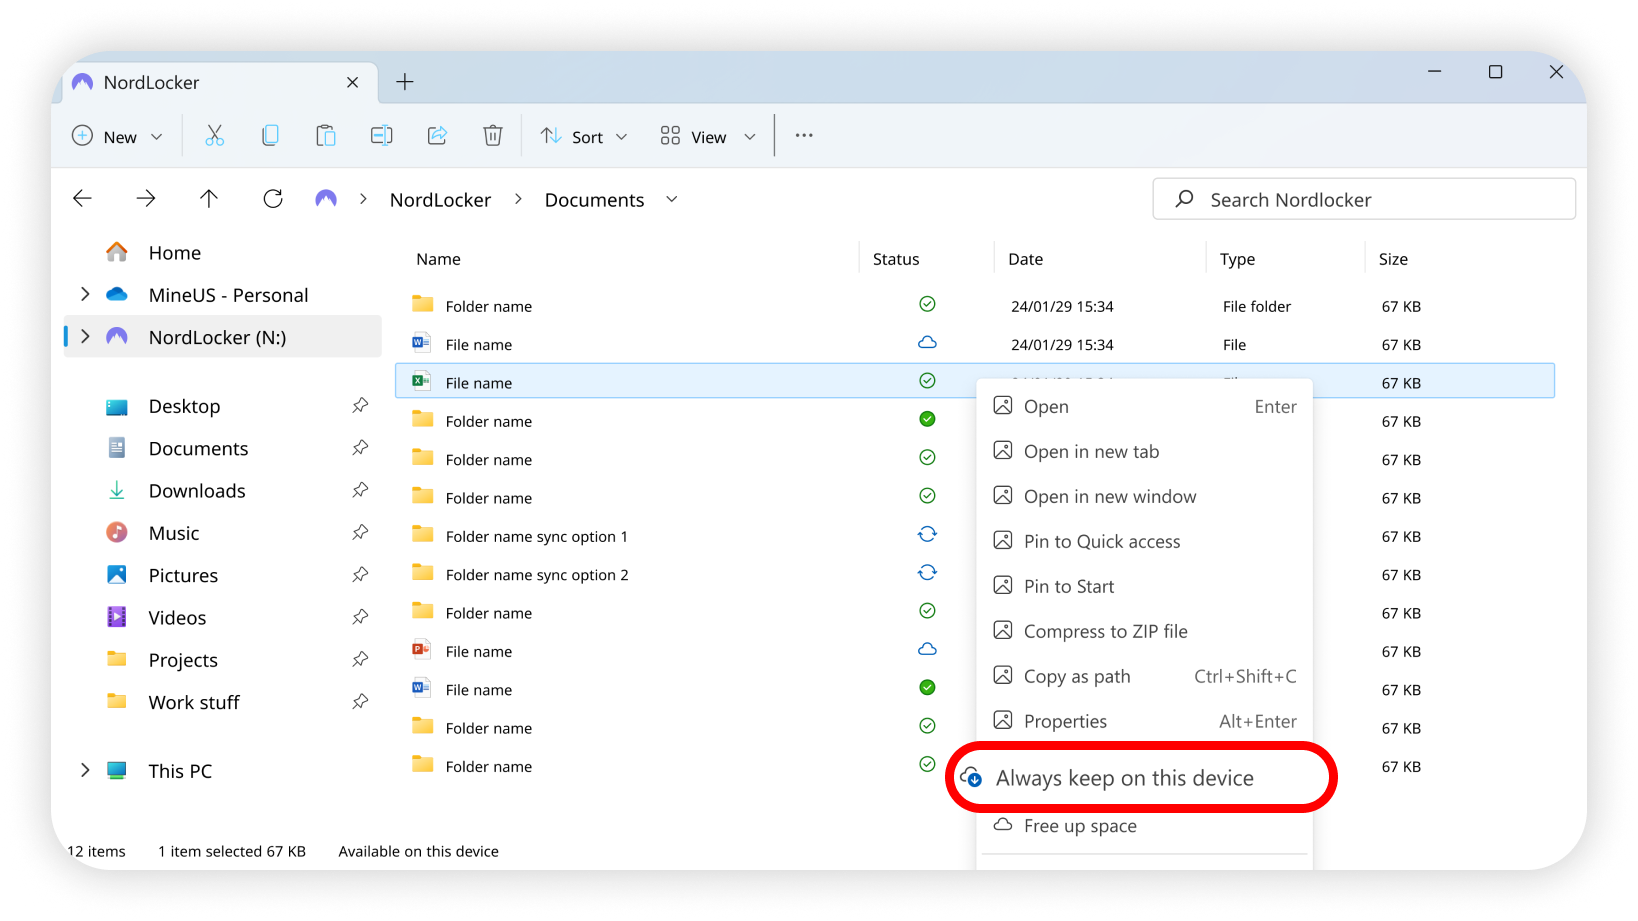Click pin icon next to Work stuff

click(x=360, y=702)
